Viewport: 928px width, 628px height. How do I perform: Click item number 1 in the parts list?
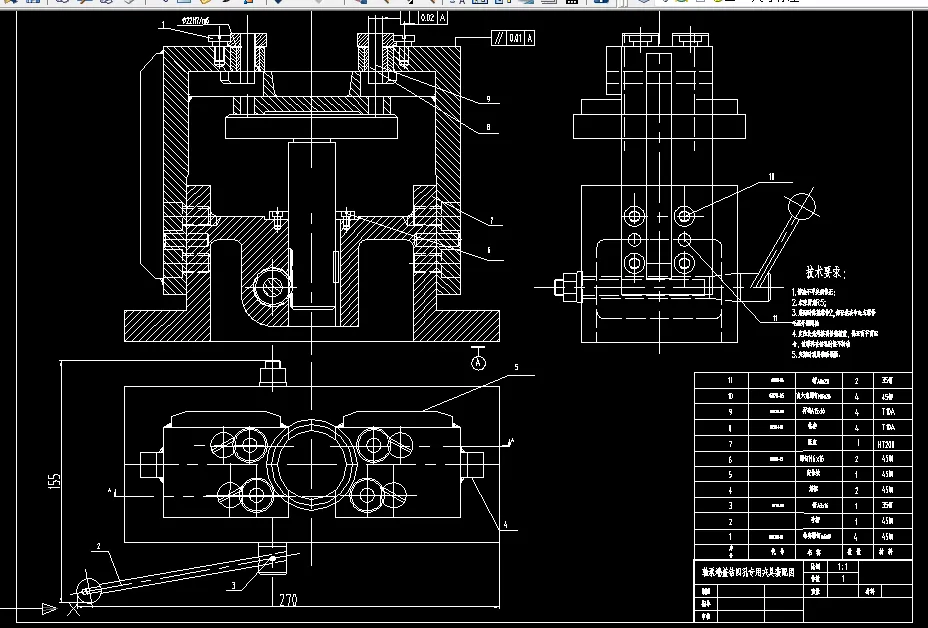pos(730,537)
